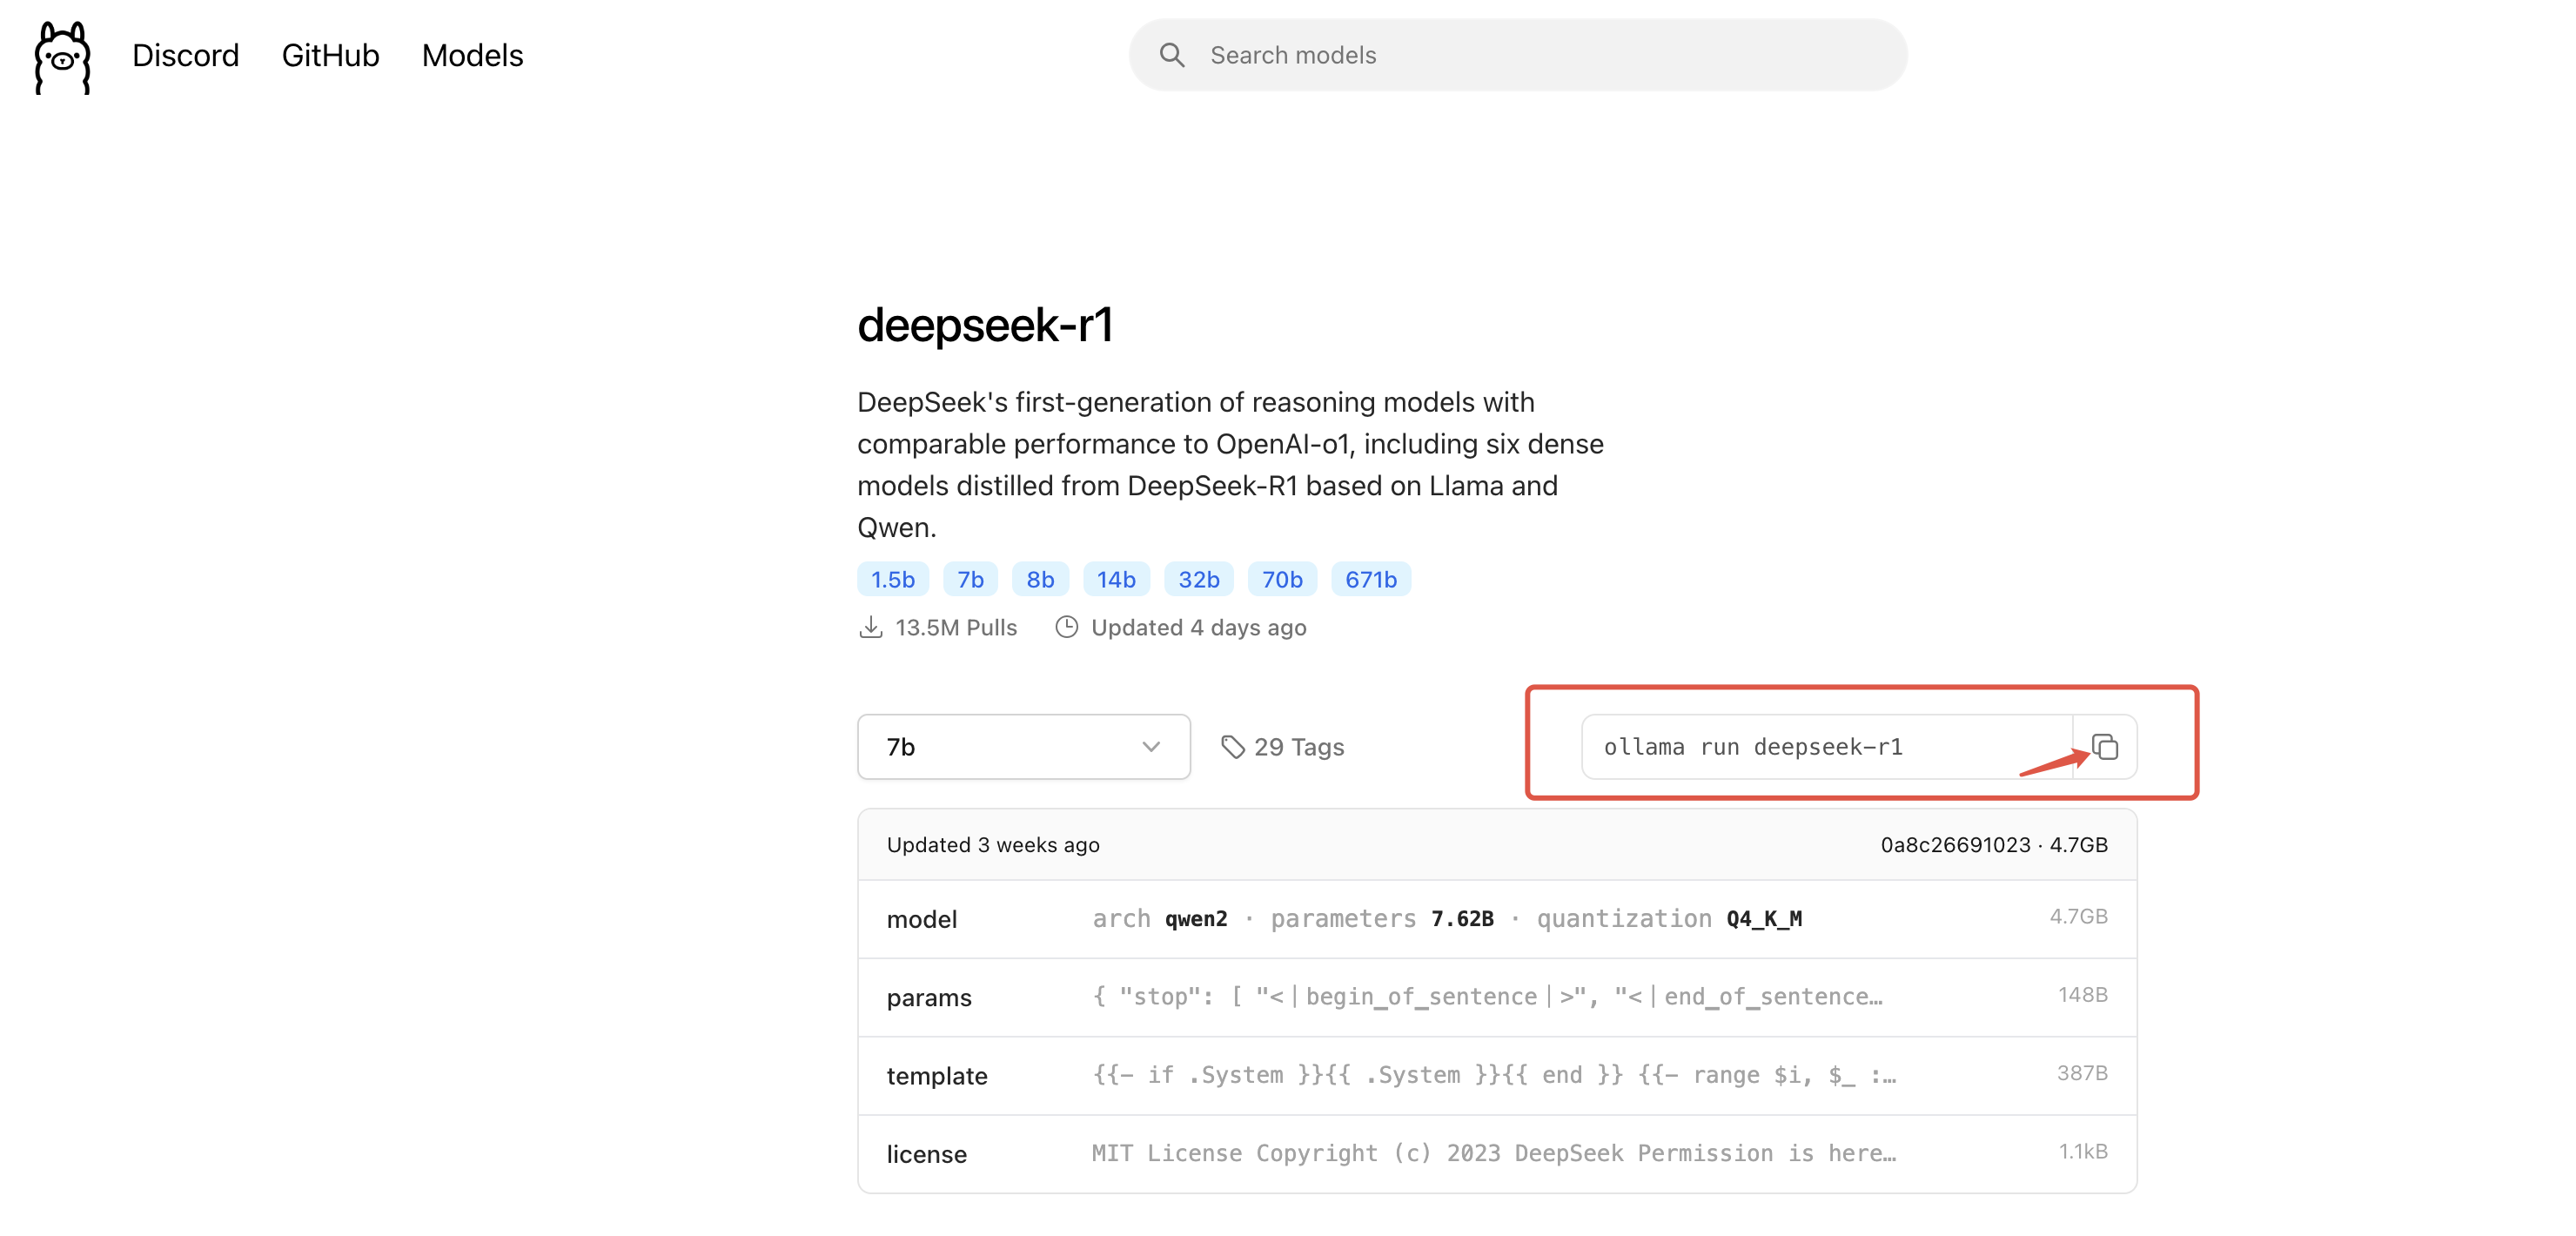This screenshot has width=2576, height=1236.
Task: Copy the ollama run command
Action: click(x=2104, y=746)
